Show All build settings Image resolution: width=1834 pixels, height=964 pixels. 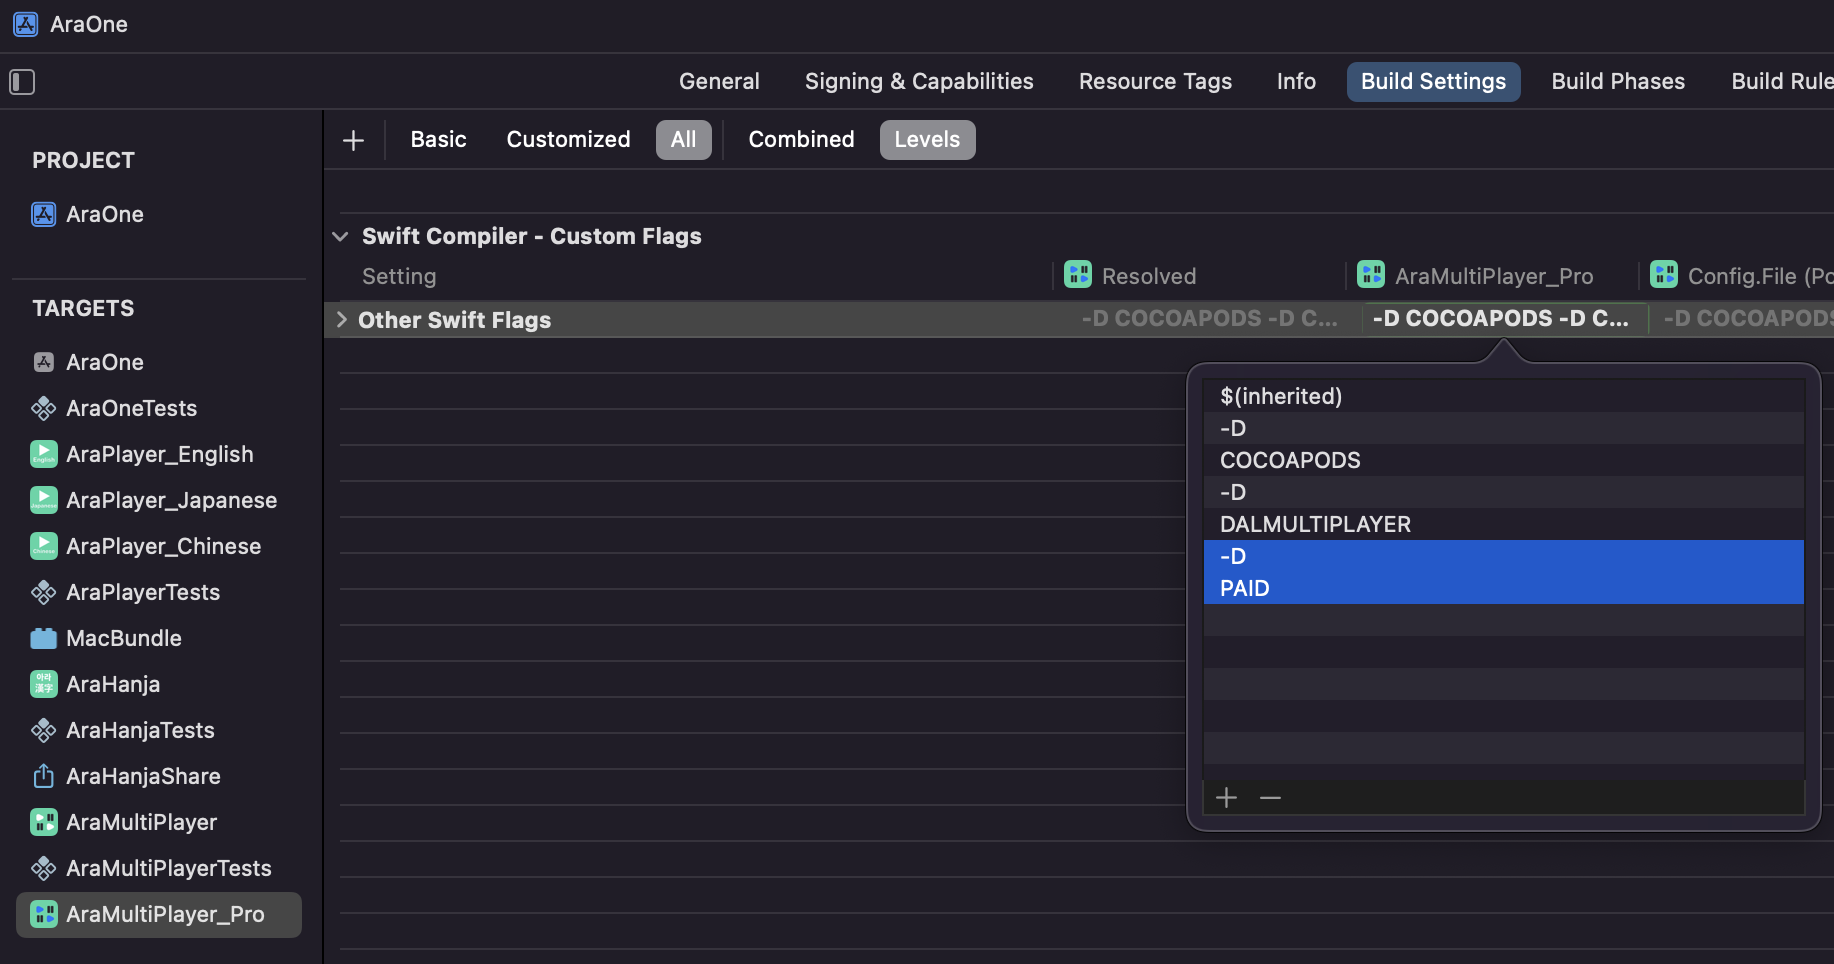coord(684,140)
